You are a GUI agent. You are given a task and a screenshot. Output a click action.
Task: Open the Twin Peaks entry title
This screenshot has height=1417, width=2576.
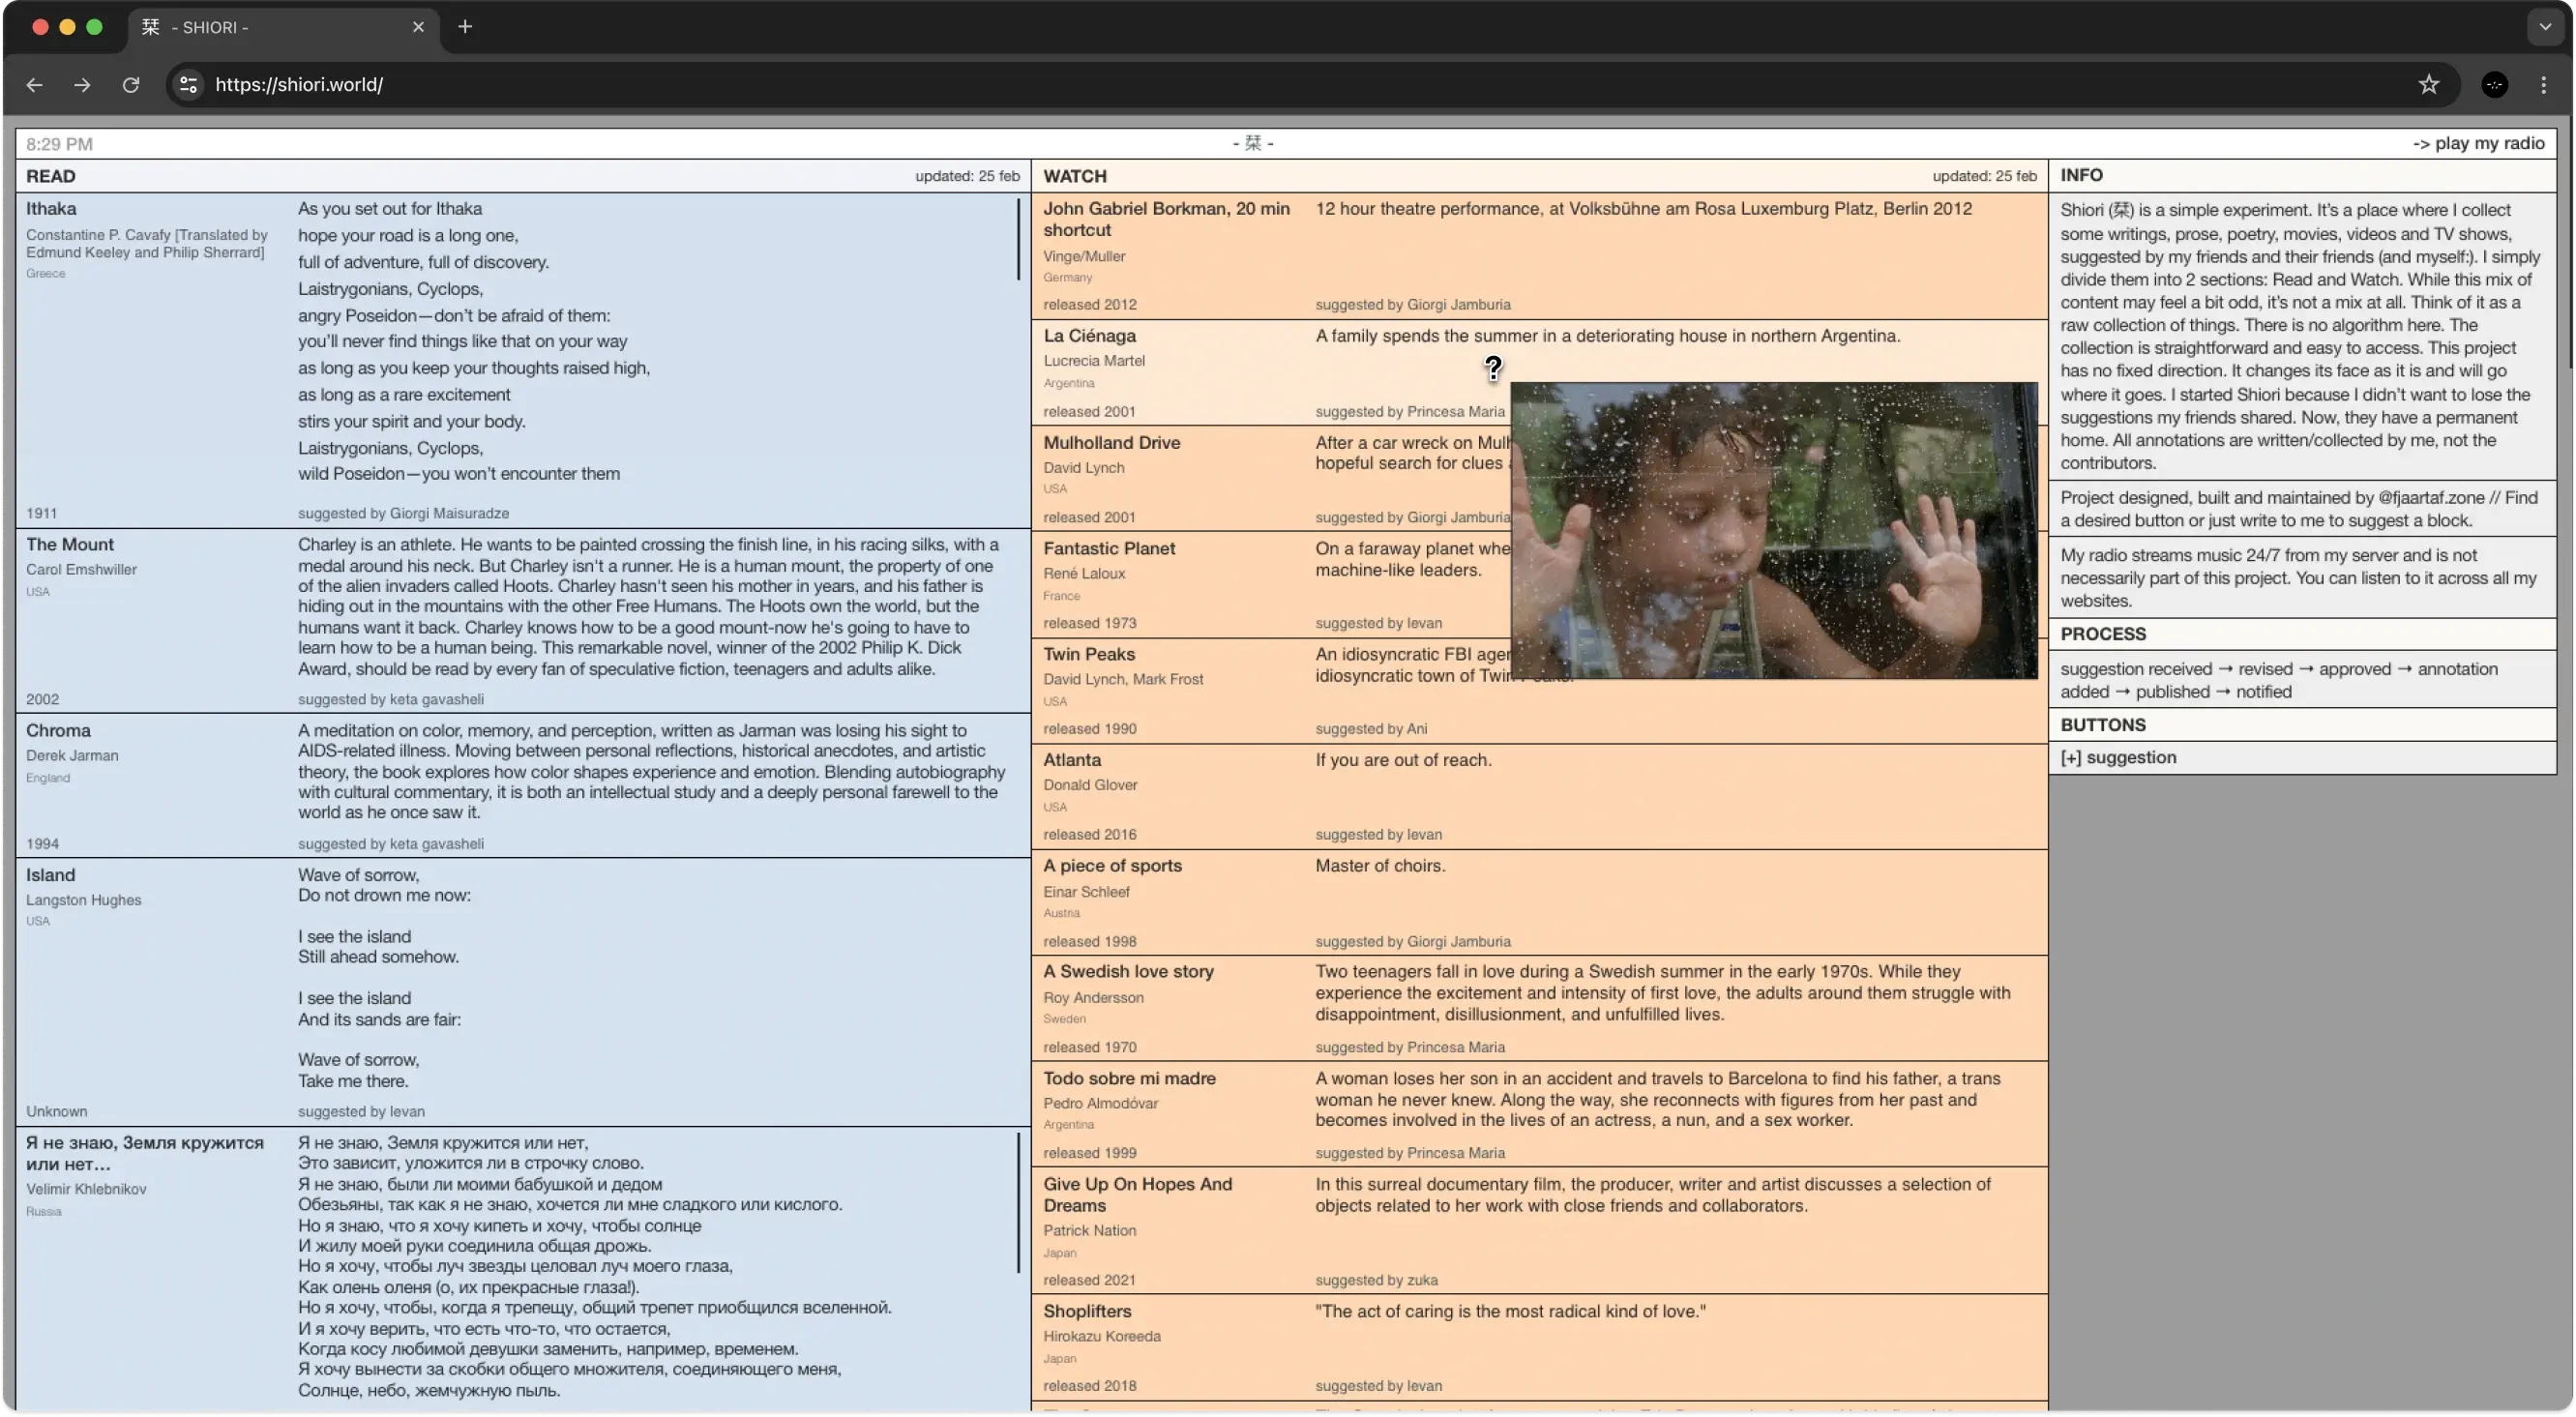[x=1088, y=654]
